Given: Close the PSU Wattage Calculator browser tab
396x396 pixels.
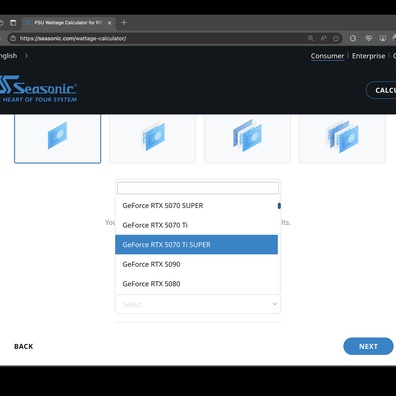Looking at the screenshot, I should click(109, 23).
